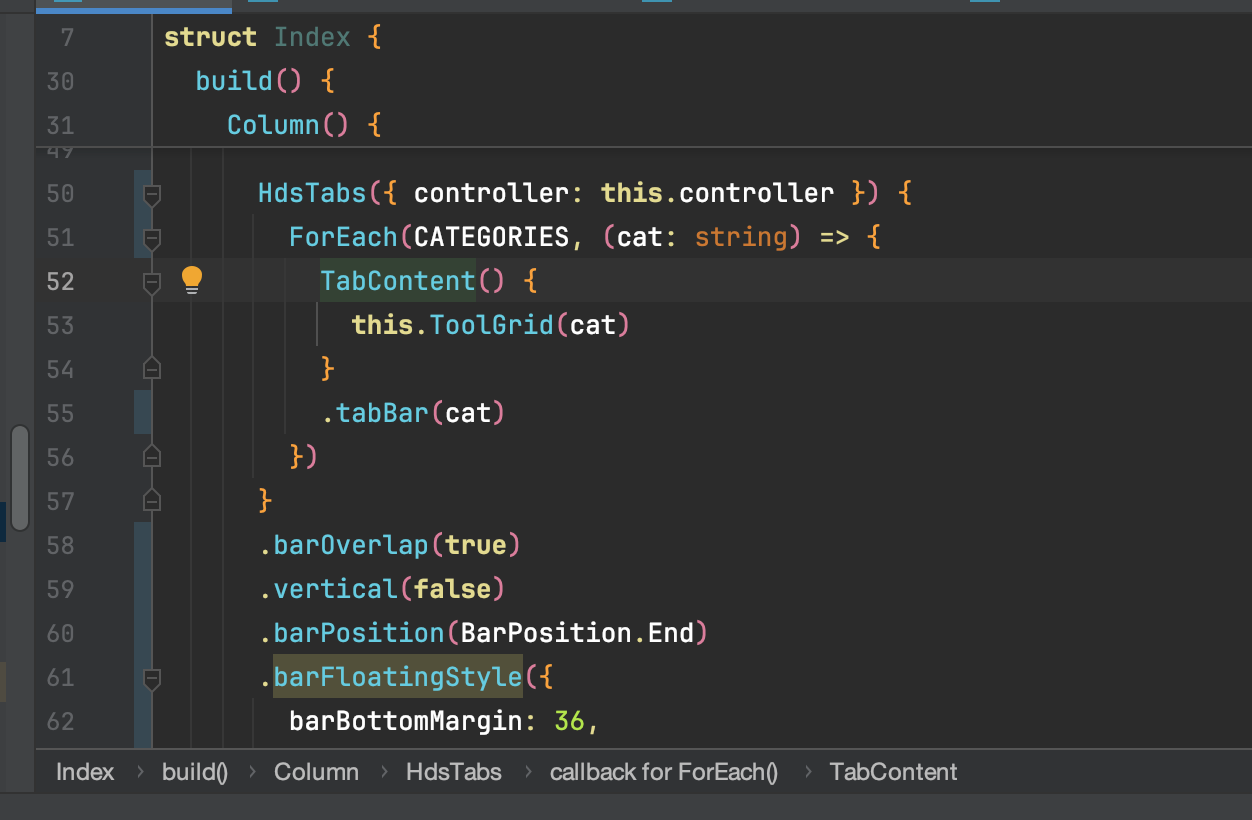Click 'struct Index {' sticky header line
This screenshot has height=820, width=1252.
pos(273,37)
